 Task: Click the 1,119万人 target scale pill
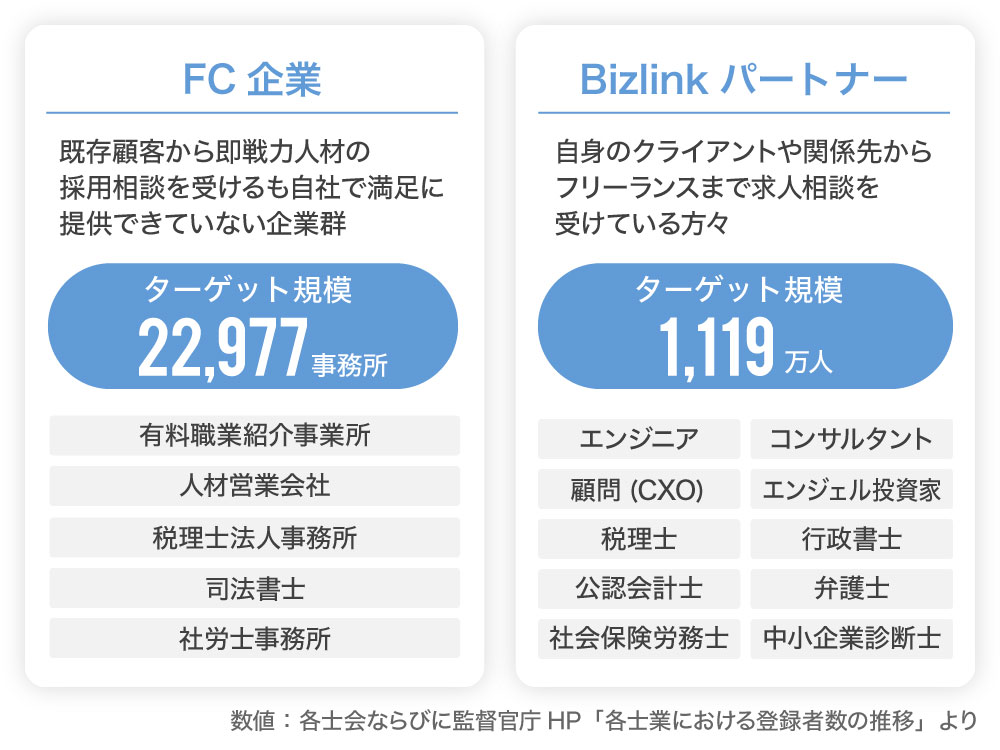point(745,326)
